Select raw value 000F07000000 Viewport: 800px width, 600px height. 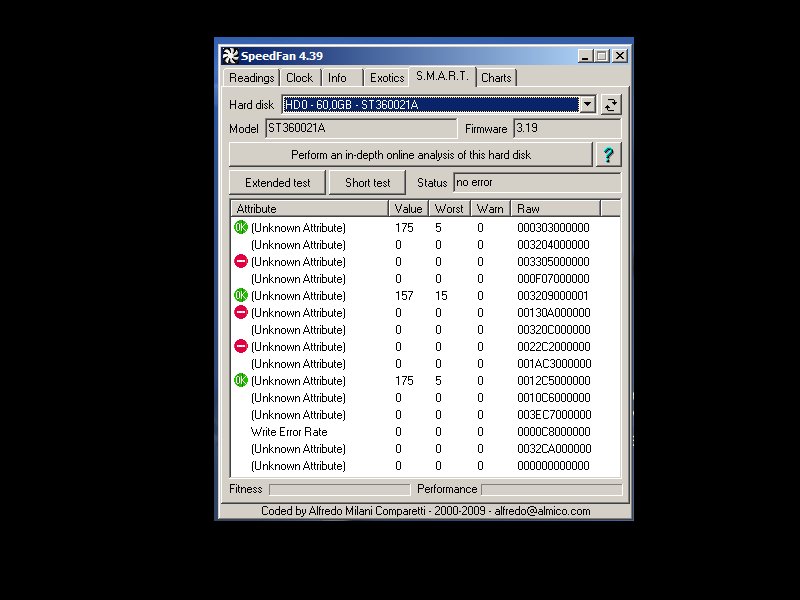point(553,279)
